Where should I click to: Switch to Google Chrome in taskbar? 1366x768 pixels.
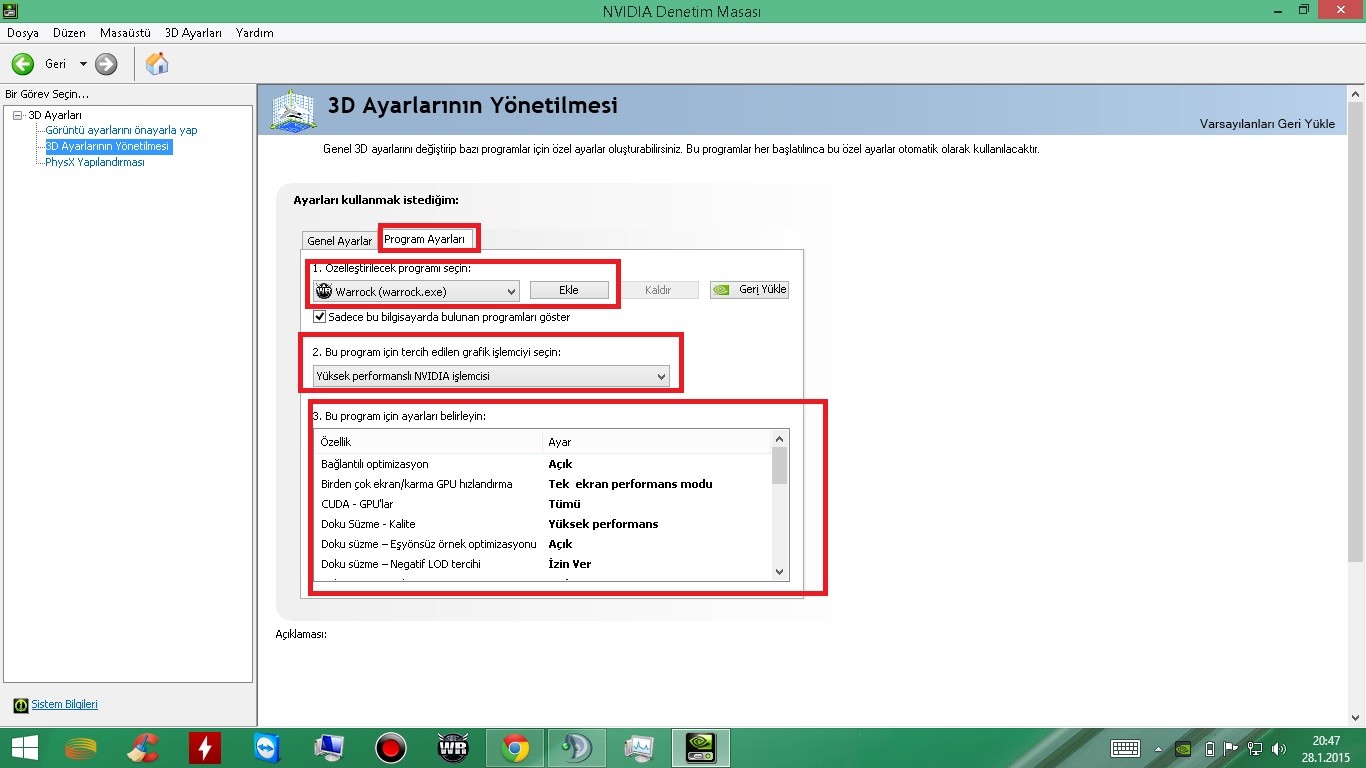coord(515,748)
